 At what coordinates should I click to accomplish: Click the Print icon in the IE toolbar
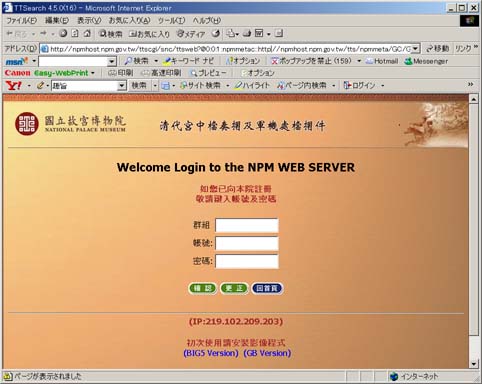pyautogui.click(x=247, y=33)
